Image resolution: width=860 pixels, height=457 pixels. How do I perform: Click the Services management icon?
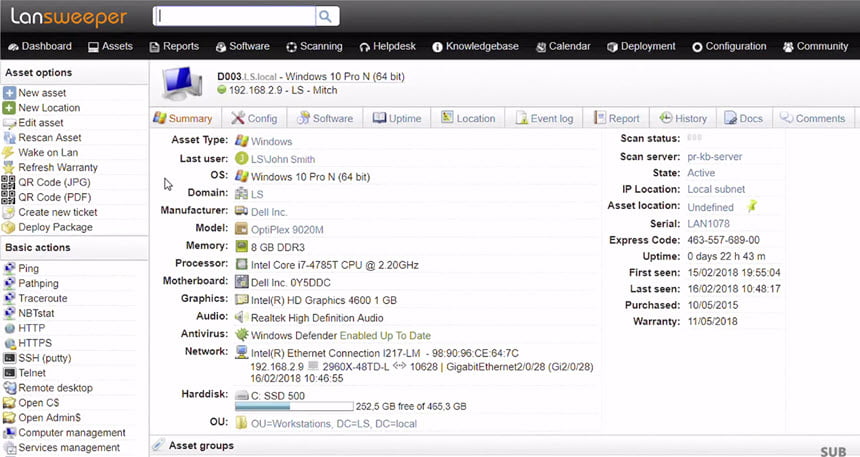click(9, 448)
